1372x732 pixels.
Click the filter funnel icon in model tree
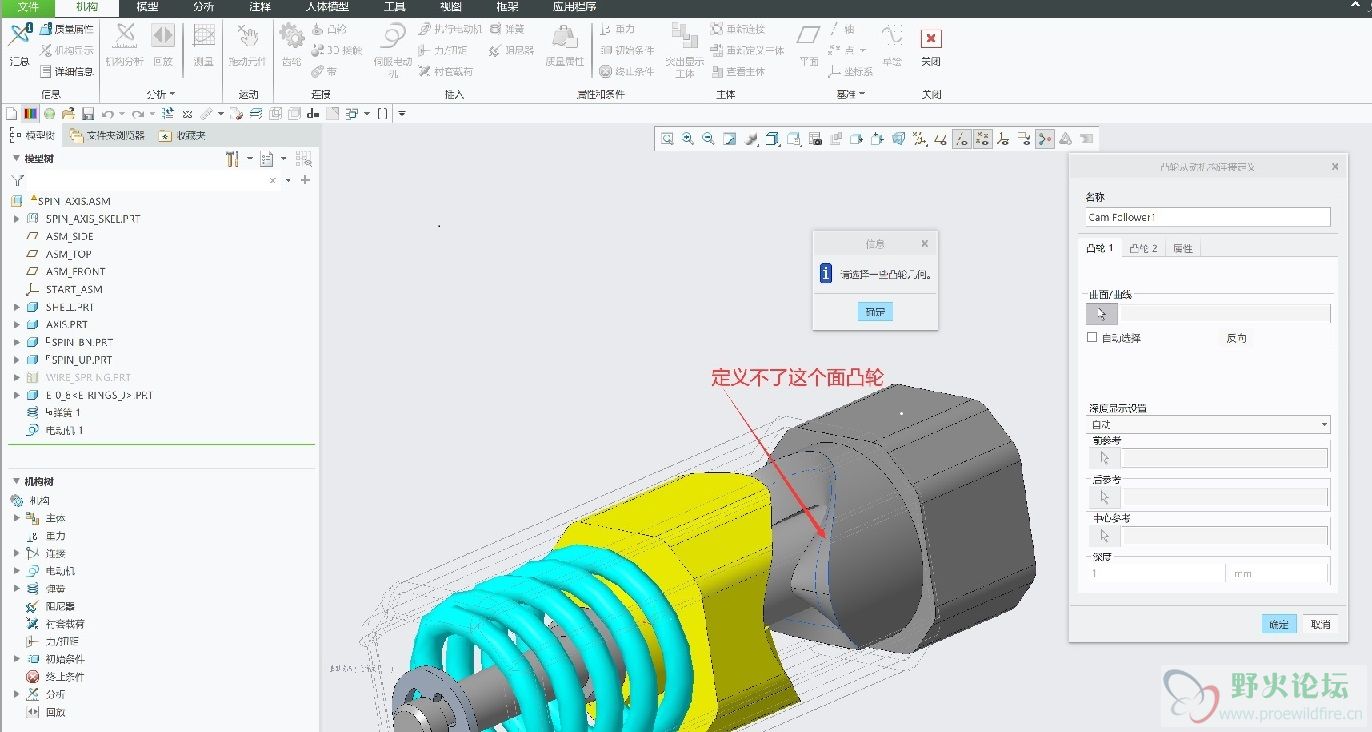[x=17, y=180]
